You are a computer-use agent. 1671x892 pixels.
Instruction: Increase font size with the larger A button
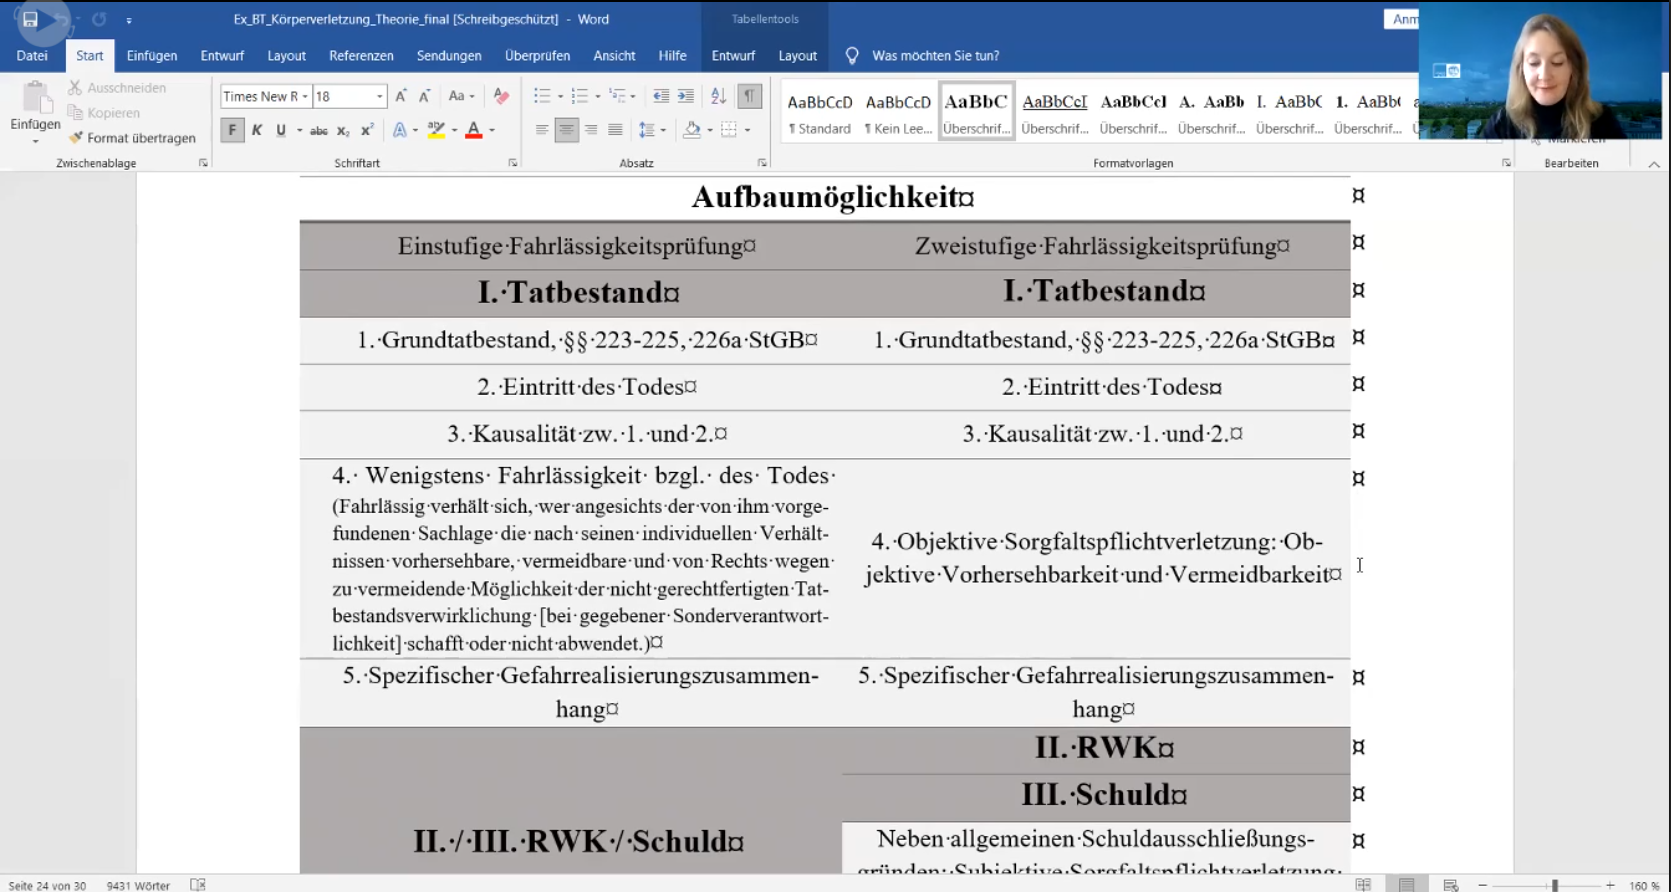pos(401,96)
